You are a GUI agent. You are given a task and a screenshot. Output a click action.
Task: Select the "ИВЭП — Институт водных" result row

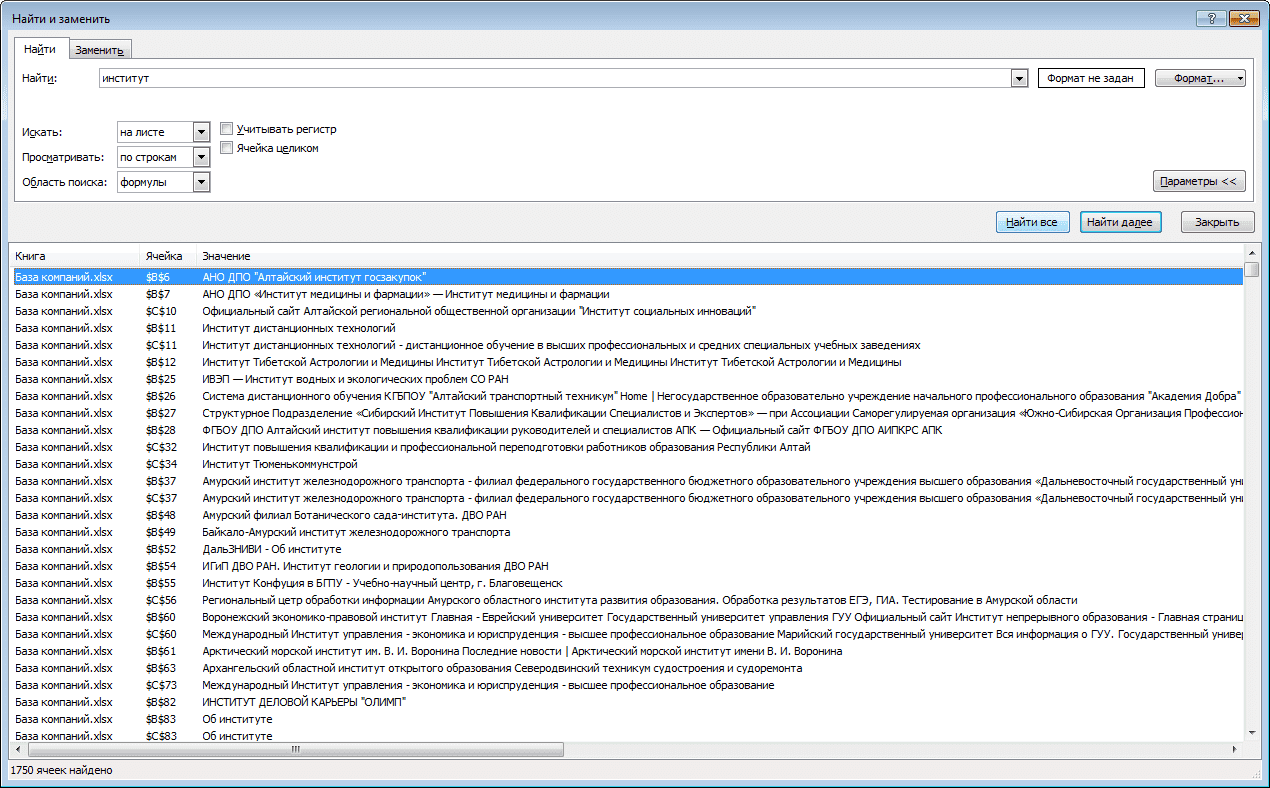click(x=627, y=379)
